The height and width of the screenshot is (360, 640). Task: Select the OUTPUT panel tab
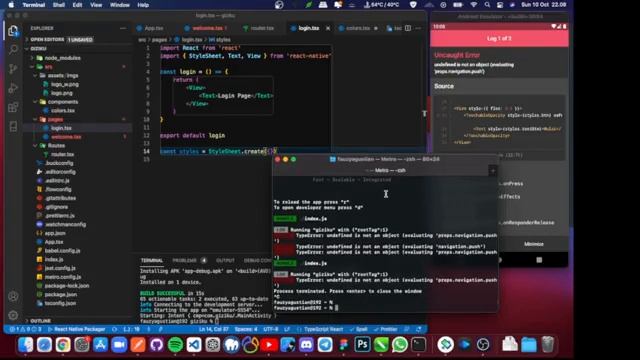225,260
